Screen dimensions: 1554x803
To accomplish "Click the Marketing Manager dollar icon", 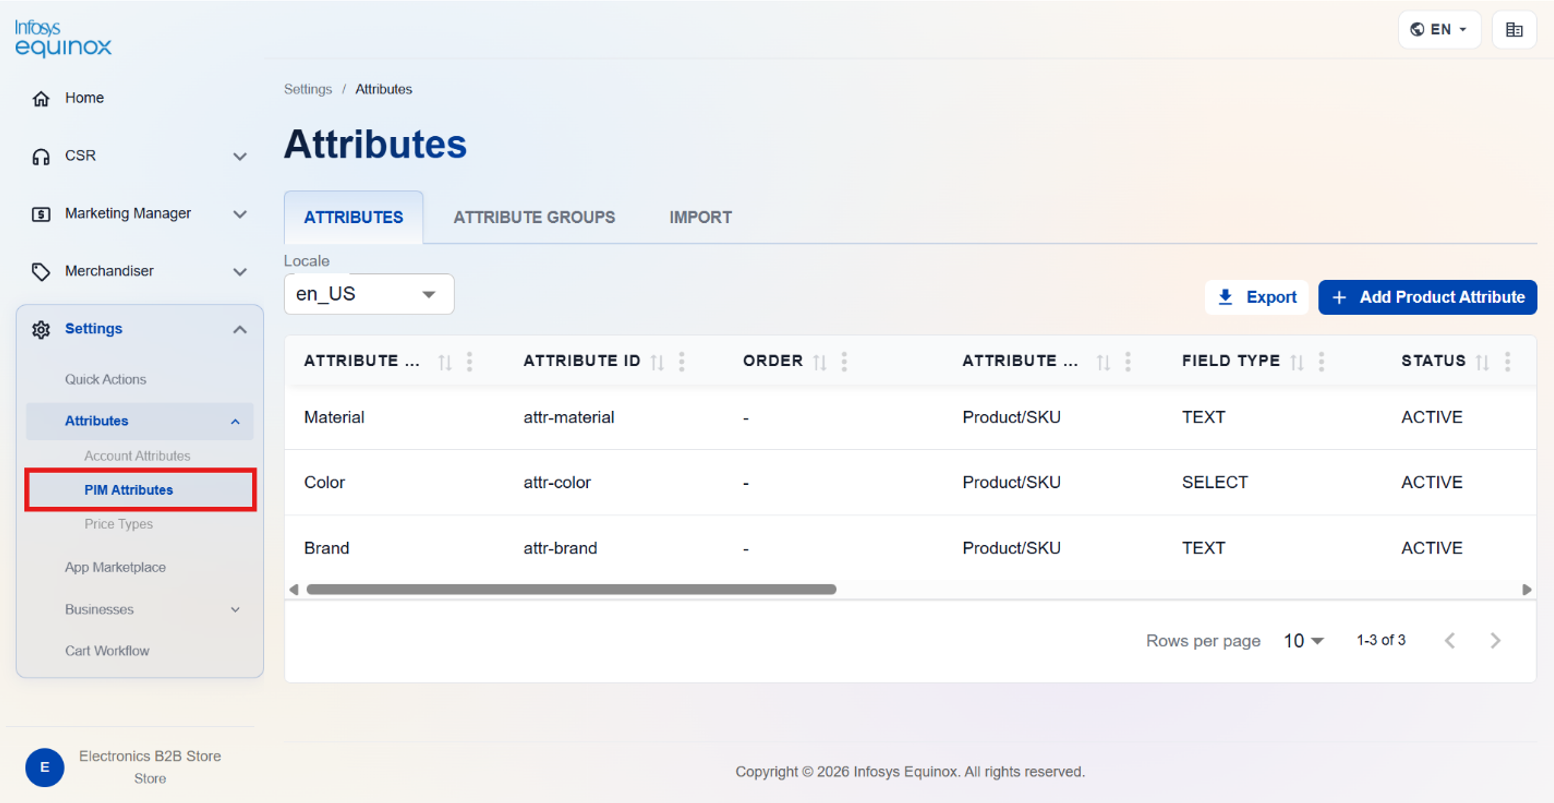I will 41,214.
